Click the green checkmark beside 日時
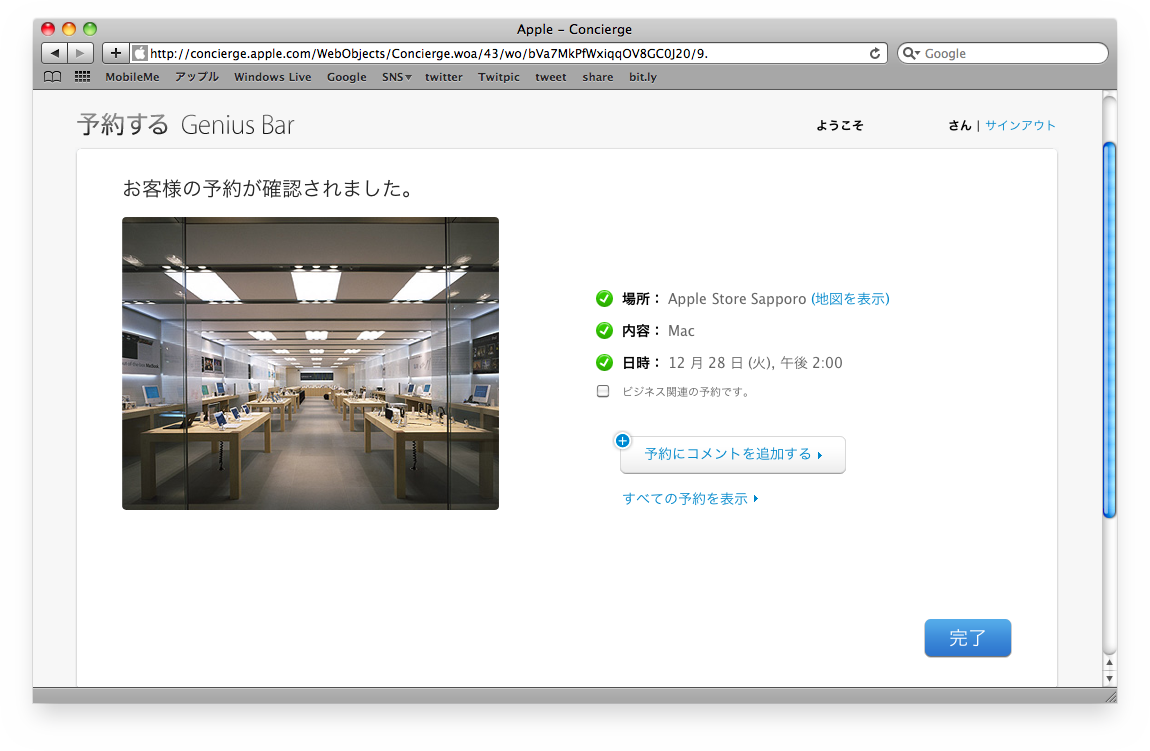Screen dimensions: 1150x751 pos(604,362)
